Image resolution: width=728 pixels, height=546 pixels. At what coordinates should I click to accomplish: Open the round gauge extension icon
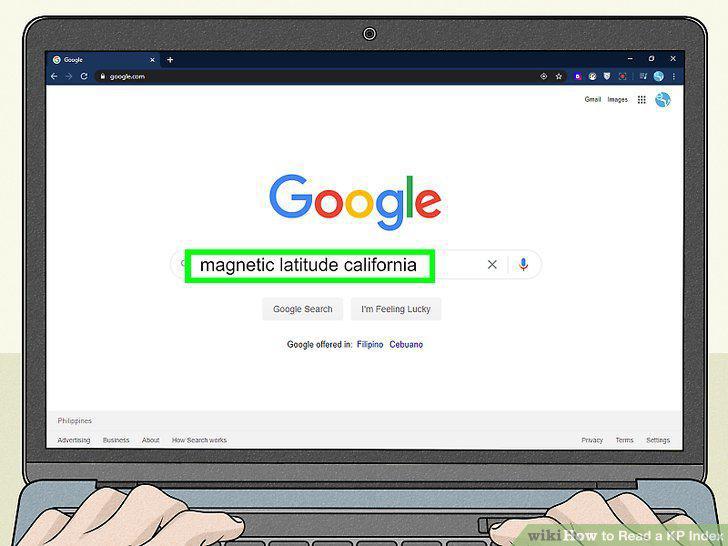click(592, 76)
